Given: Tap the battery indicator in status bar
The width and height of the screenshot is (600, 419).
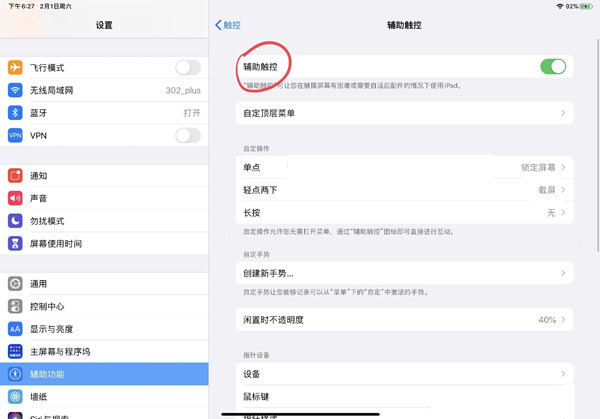Looking at the screenshot, I should point(586,6).
